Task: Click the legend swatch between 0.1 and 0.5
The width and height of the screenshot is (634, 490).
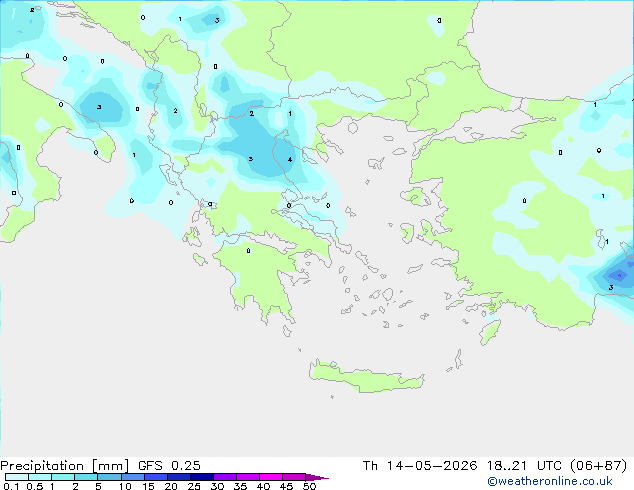Action: (x=17, y=477)
